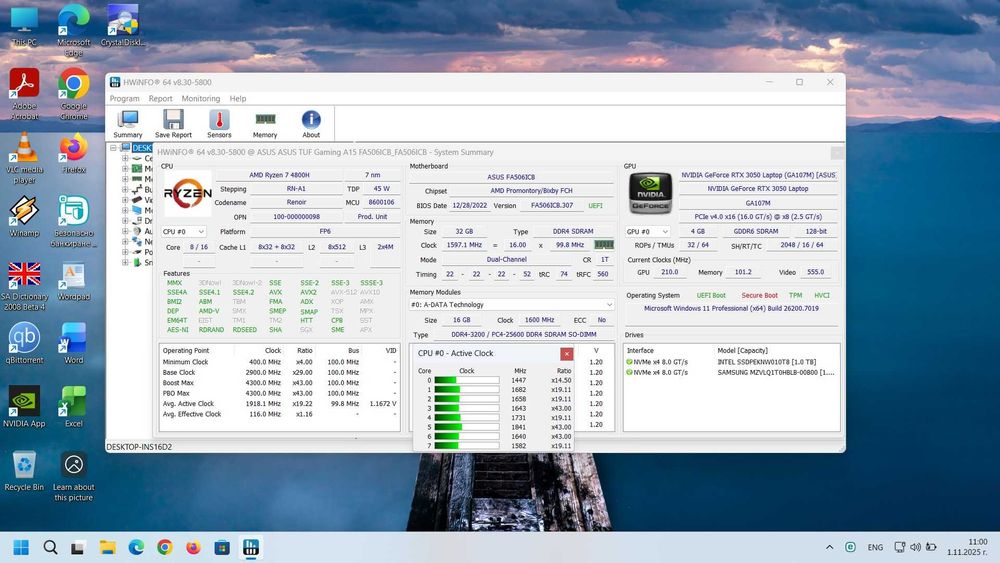The height and width of the screenshot is (563, 1000).
Task: Click the status bar DESKTOP-INS16D2 text
Action: [x=139, y=447]
